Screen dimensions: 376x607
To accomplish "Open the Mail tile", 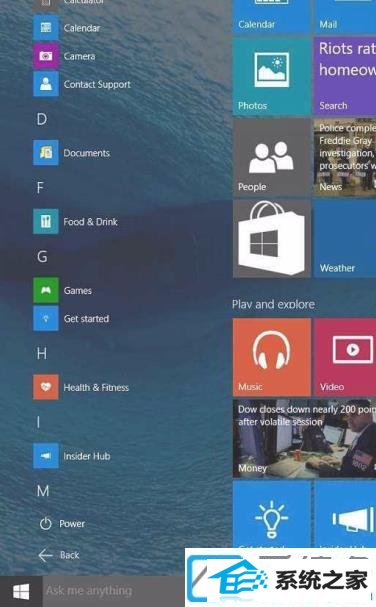I will pos(345,17).
